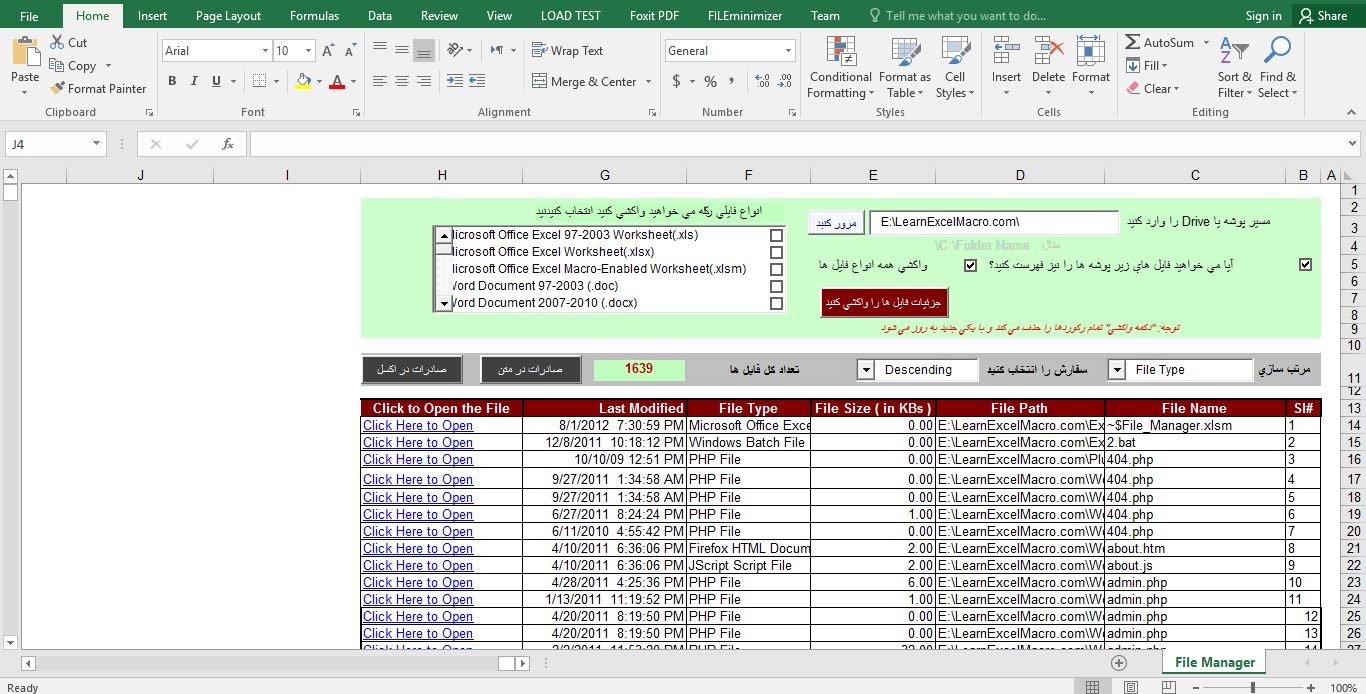Click the AutoSum sigma icon
This screenshot has height=694, width=1366.
click(x=1133, y=43)
